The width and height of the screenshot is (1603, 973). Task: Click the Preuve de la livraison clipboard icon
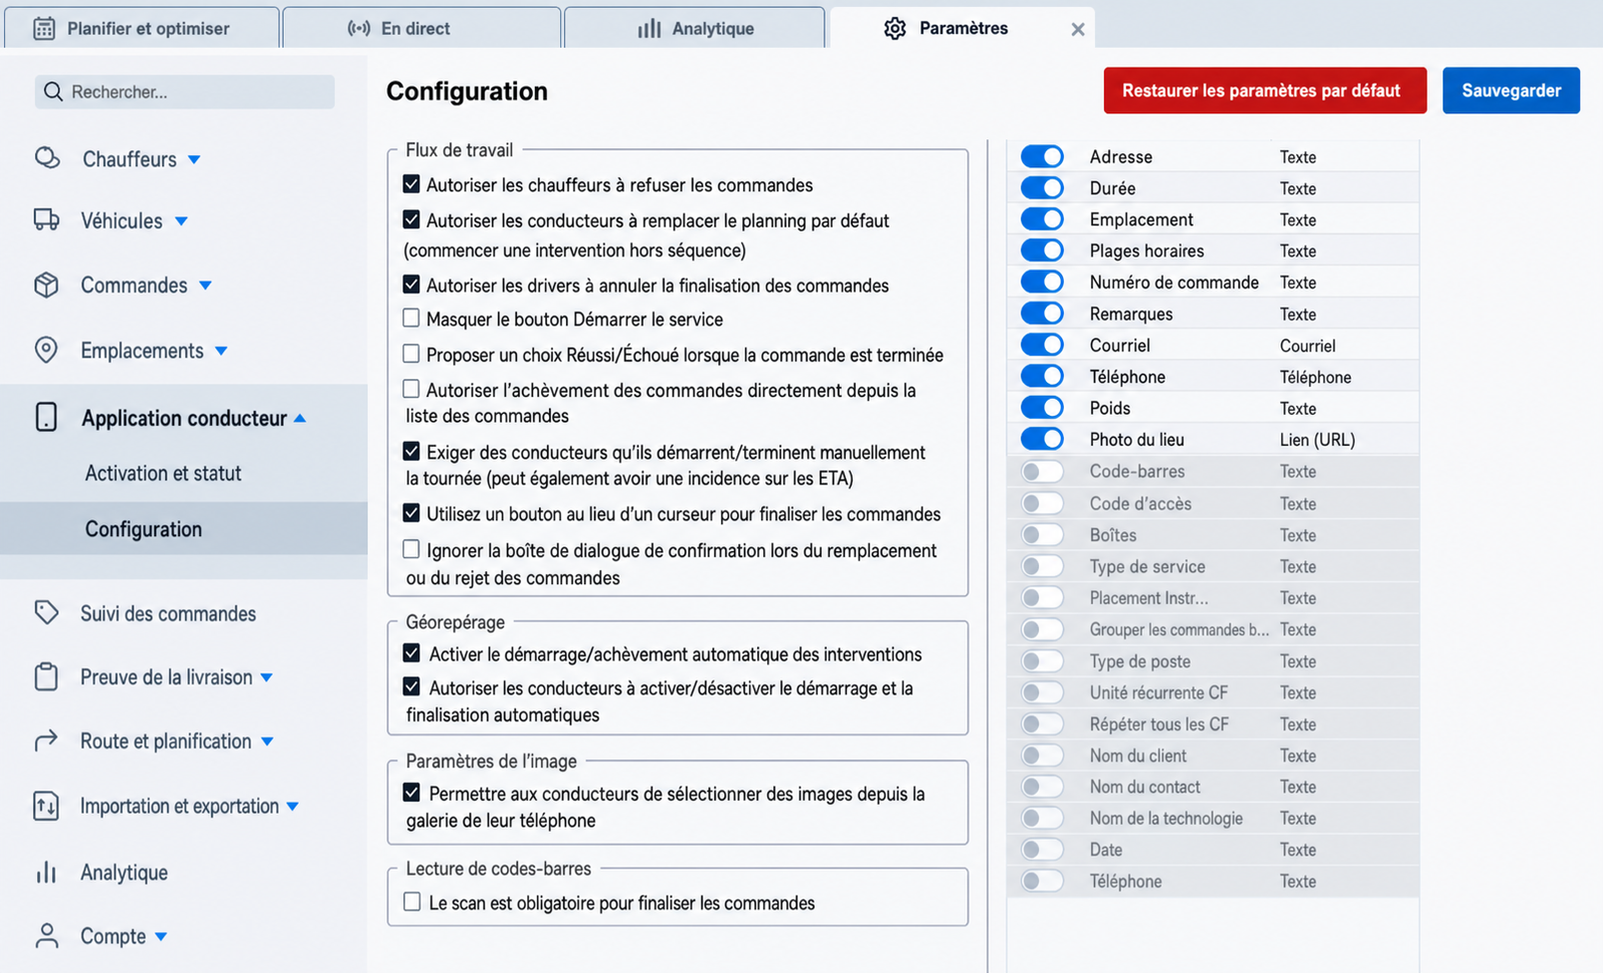pyautogui.click(x=46, y=677)
